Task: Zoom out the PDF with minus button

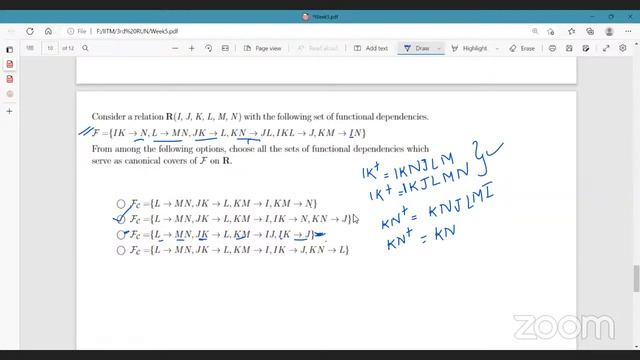Action: 175,48
